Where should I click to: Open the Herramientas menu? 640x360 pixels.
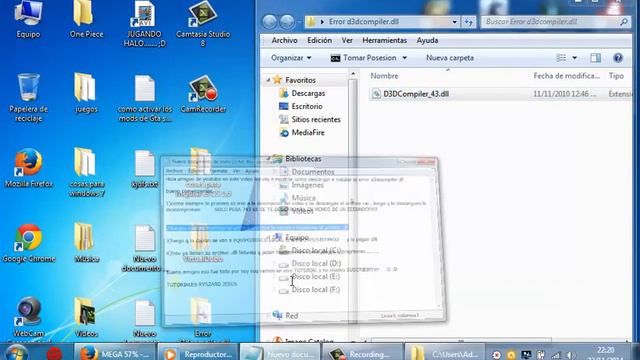(x=384, y=40)
